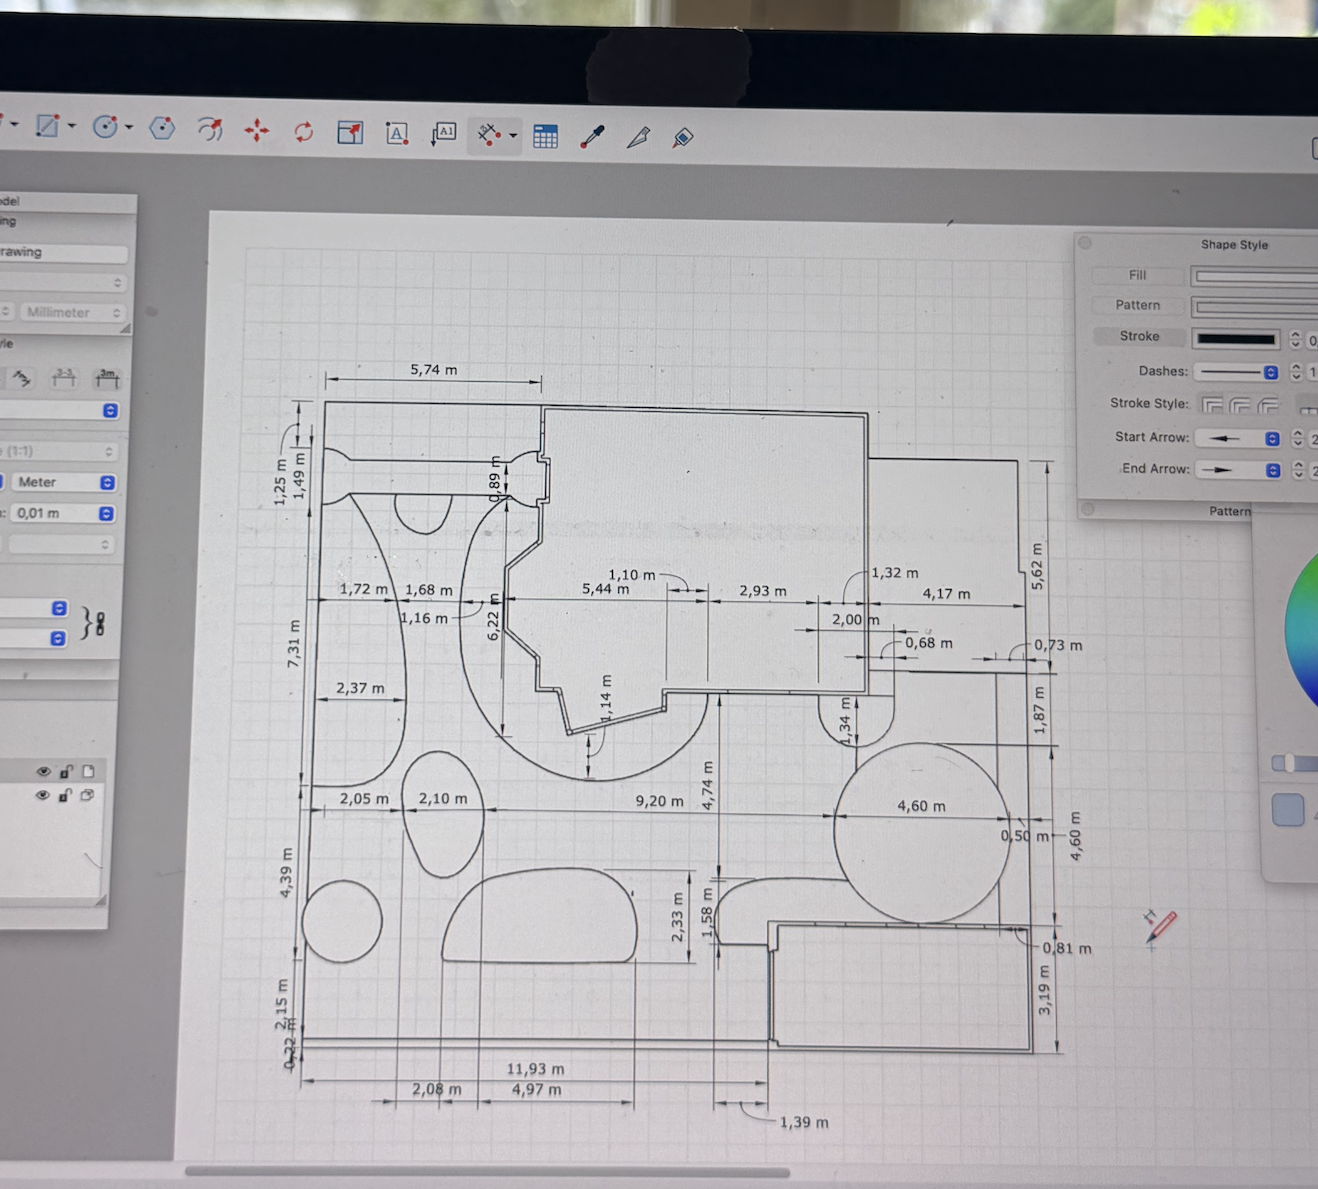Open the rectangle tool dropdown arrow
This screenshot has width=1318, height=1189.
tap(72, 126)
